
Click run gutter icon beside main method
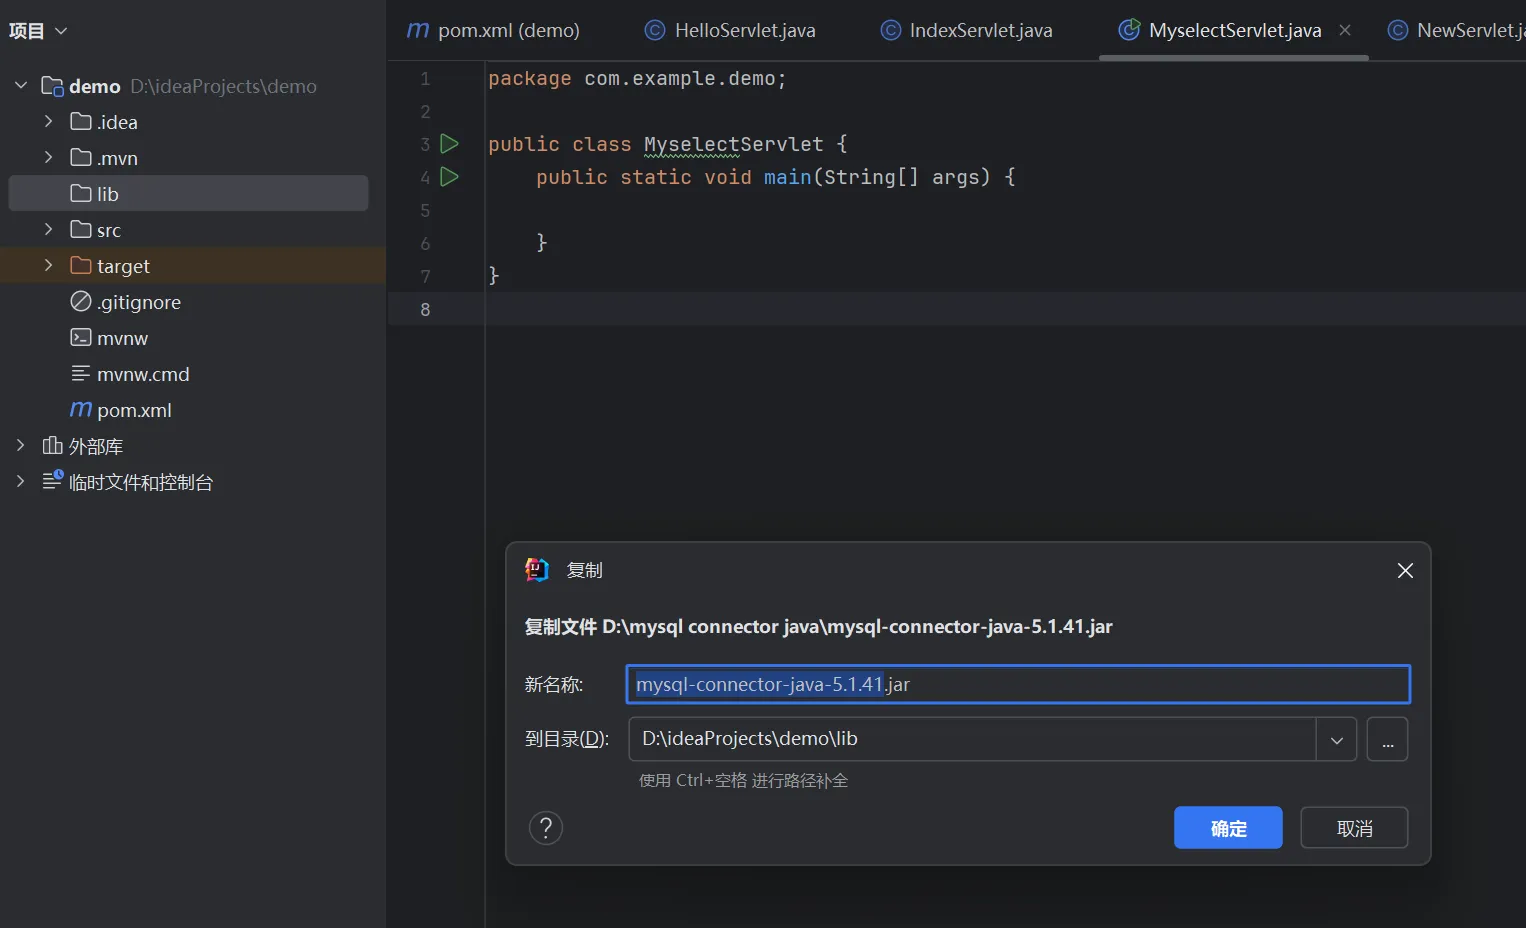[x=449, y=177]
